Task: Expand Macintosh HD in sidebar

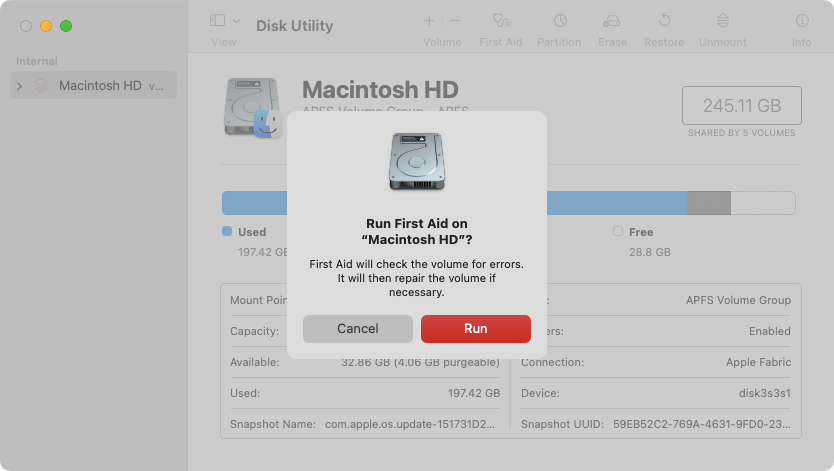Action: (20, 86)
